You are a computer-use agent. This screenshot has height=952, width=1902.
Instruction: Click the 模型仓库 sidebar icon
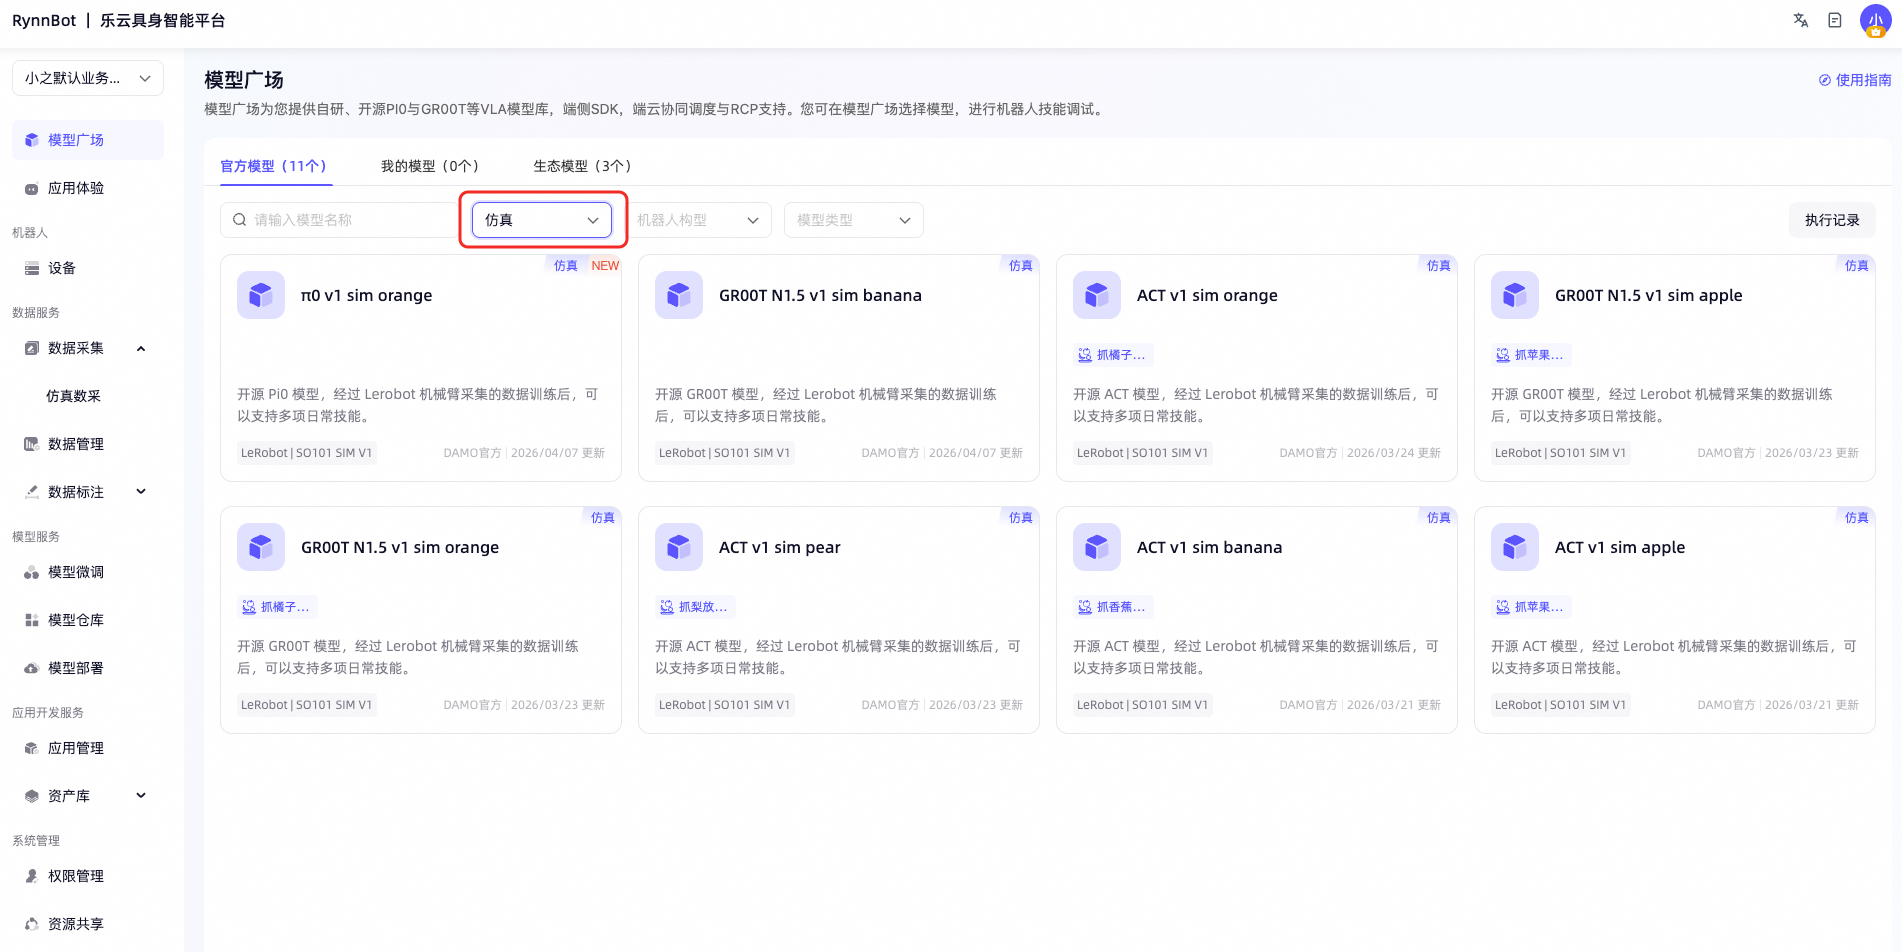click(x=32, y=620)
